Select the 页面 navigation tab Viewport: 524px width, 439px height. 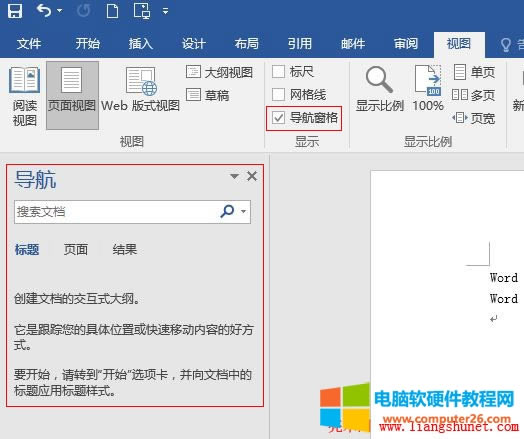76,250
